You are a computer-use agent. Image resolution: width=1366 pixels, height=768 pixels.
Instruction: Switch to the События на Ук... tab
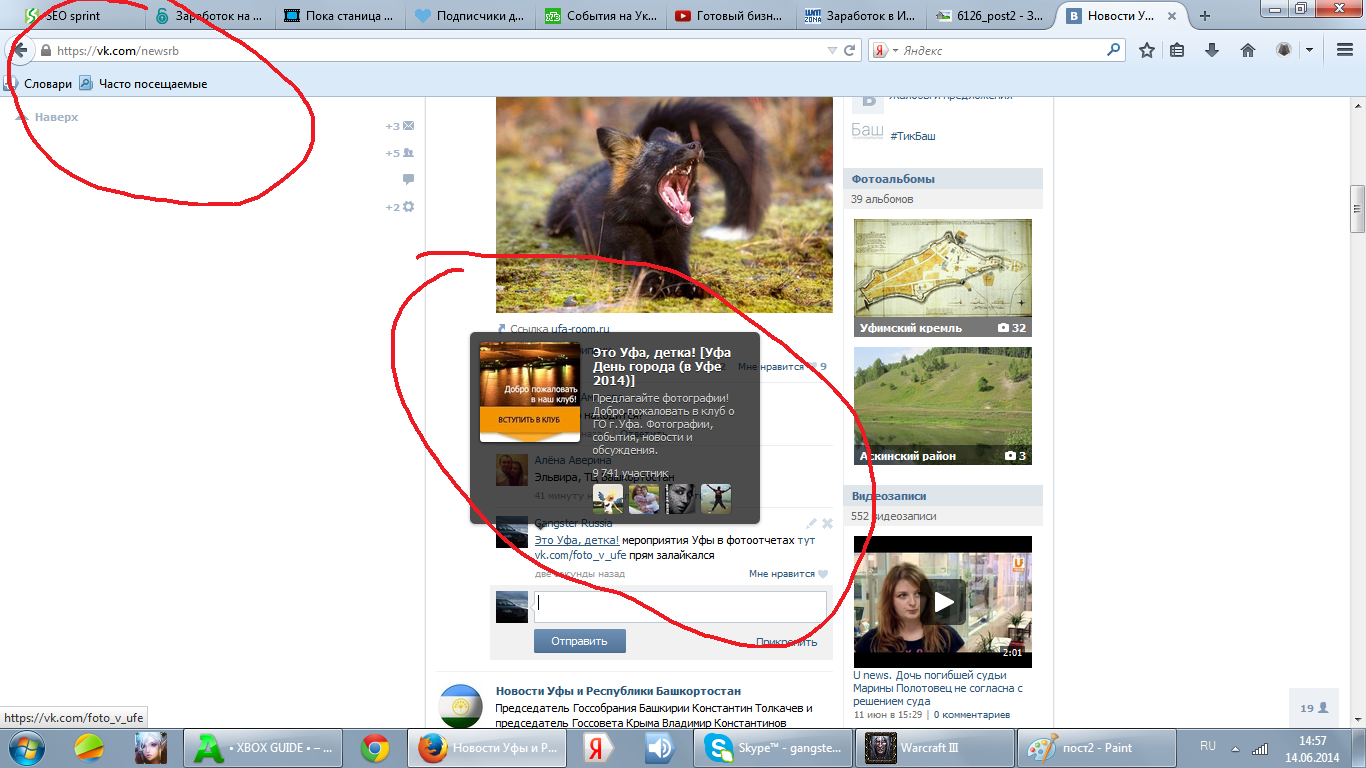click(600, 15)
